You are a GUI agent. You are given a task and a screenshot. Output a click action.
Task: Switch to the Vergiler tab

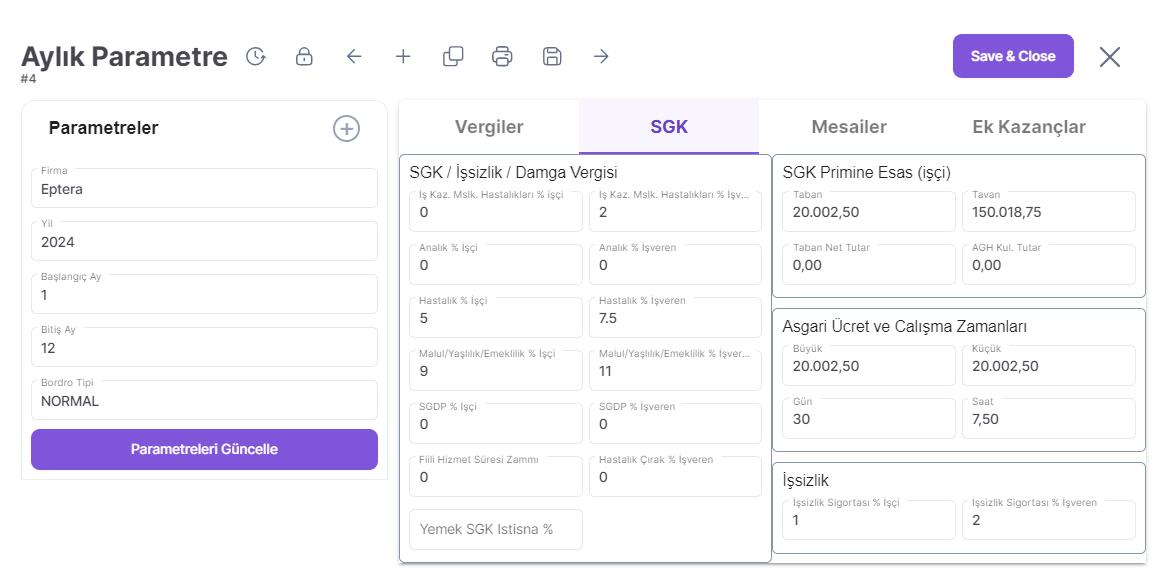[x=489, y=127]
